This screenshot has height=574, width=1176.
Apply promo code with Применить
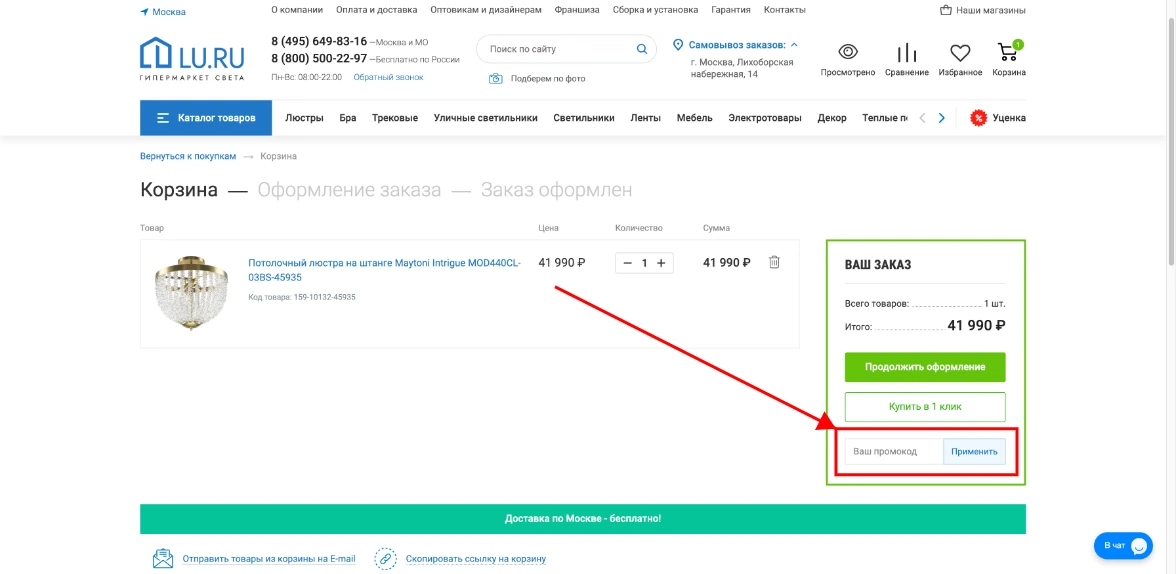[974, 452]
